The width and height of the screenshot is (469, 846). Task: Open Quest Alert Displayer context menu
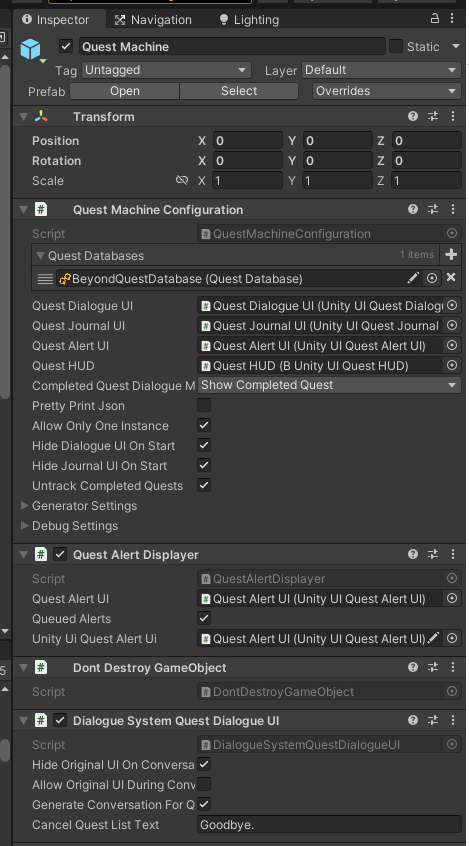[x=453, y=554]
